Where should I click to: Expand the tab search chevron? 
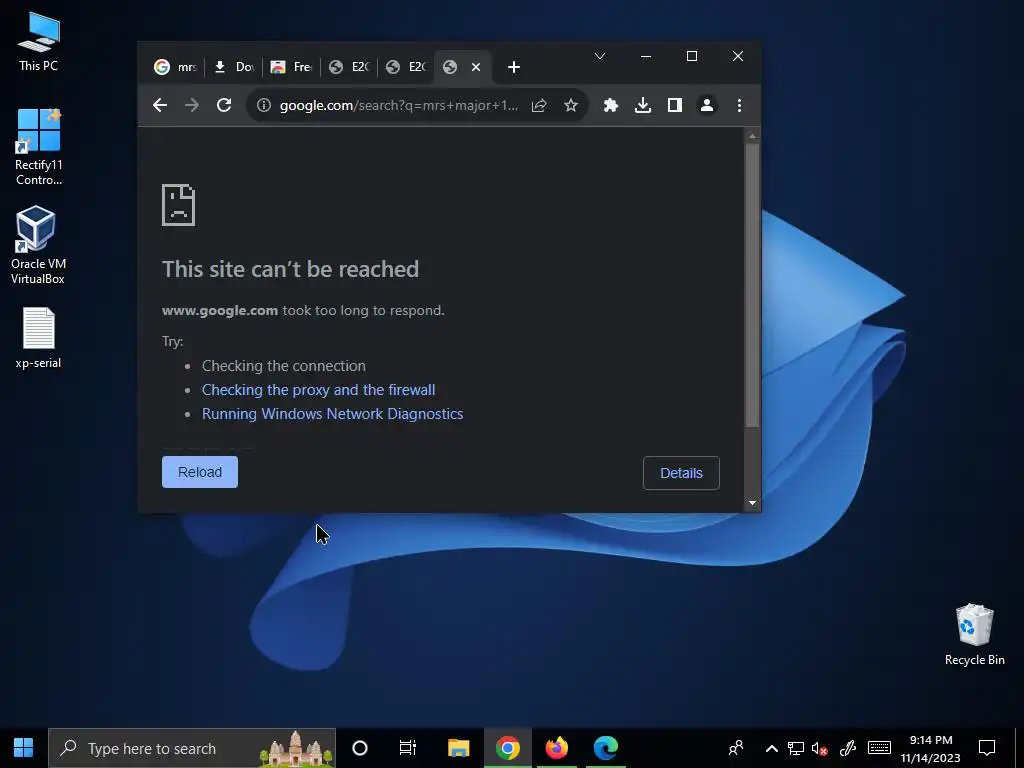(600, 56)
